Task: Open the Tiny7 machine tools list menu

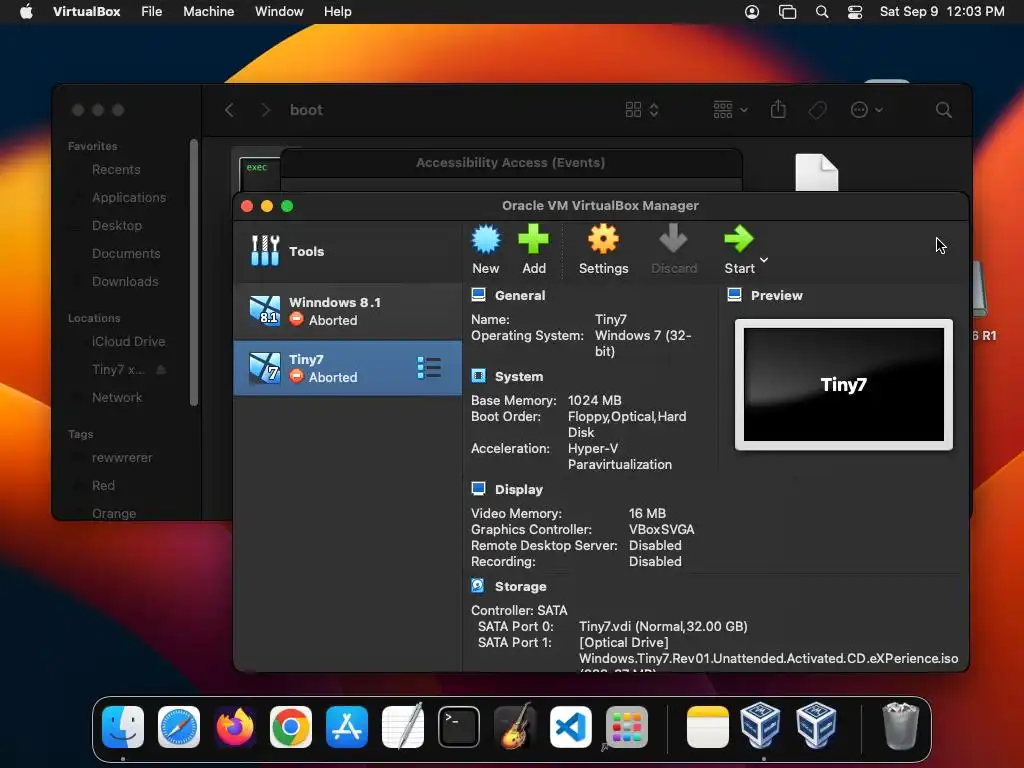Action: tap(429, 368)
